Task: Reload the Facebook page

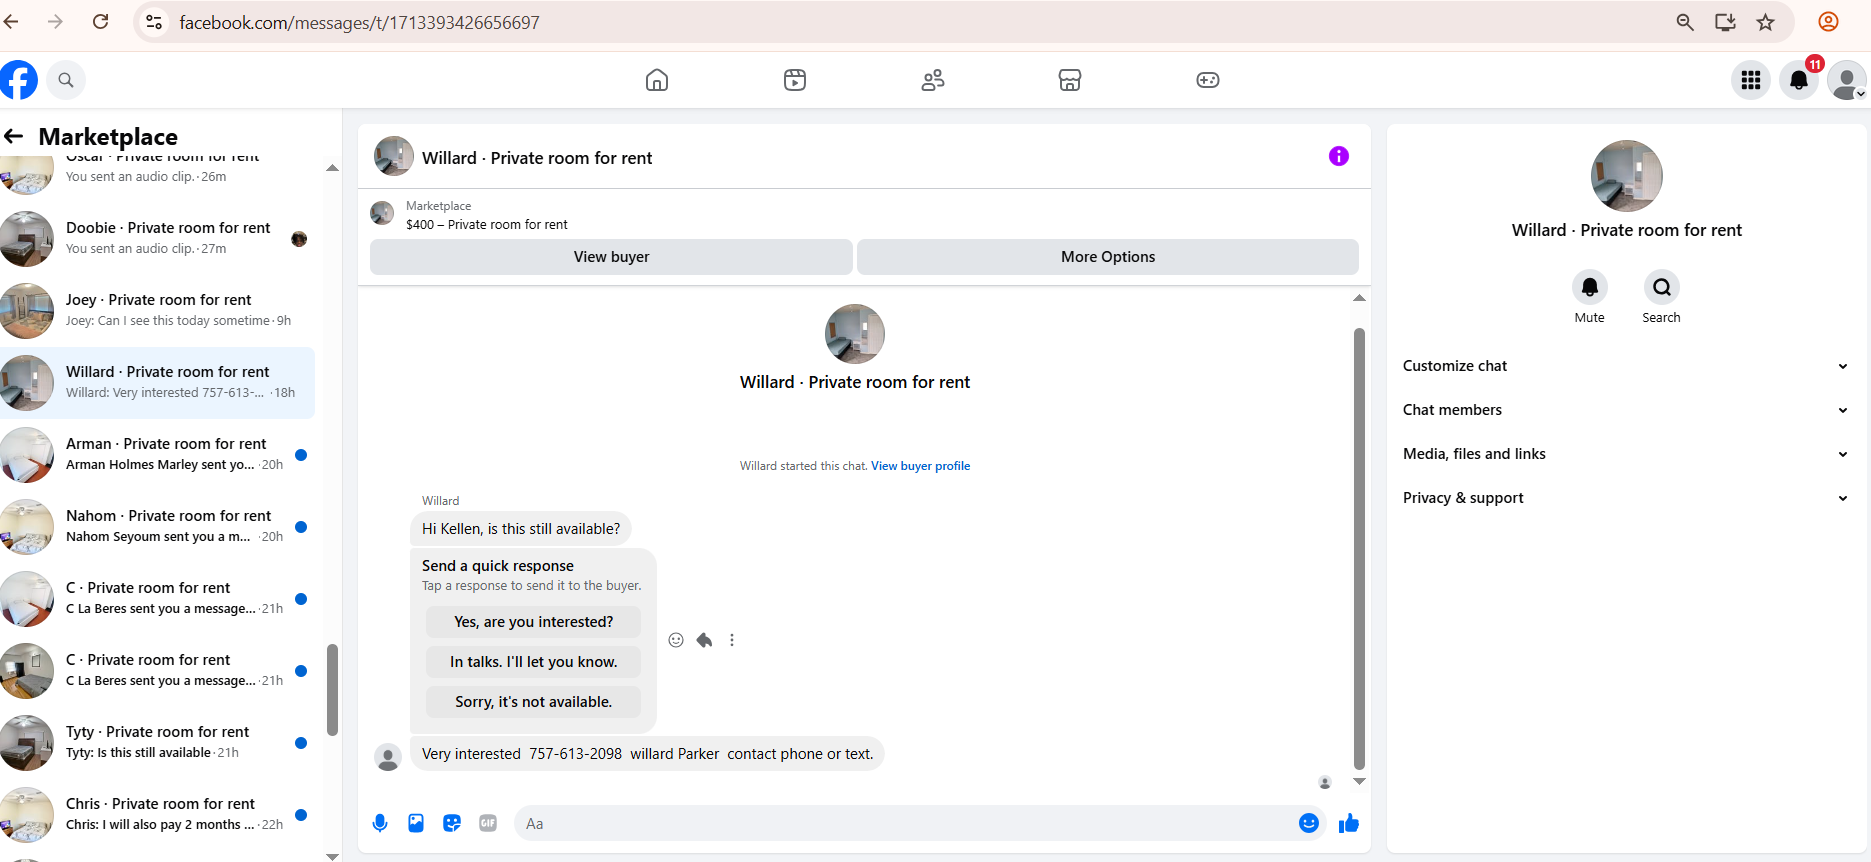Action: pos(100,22)
